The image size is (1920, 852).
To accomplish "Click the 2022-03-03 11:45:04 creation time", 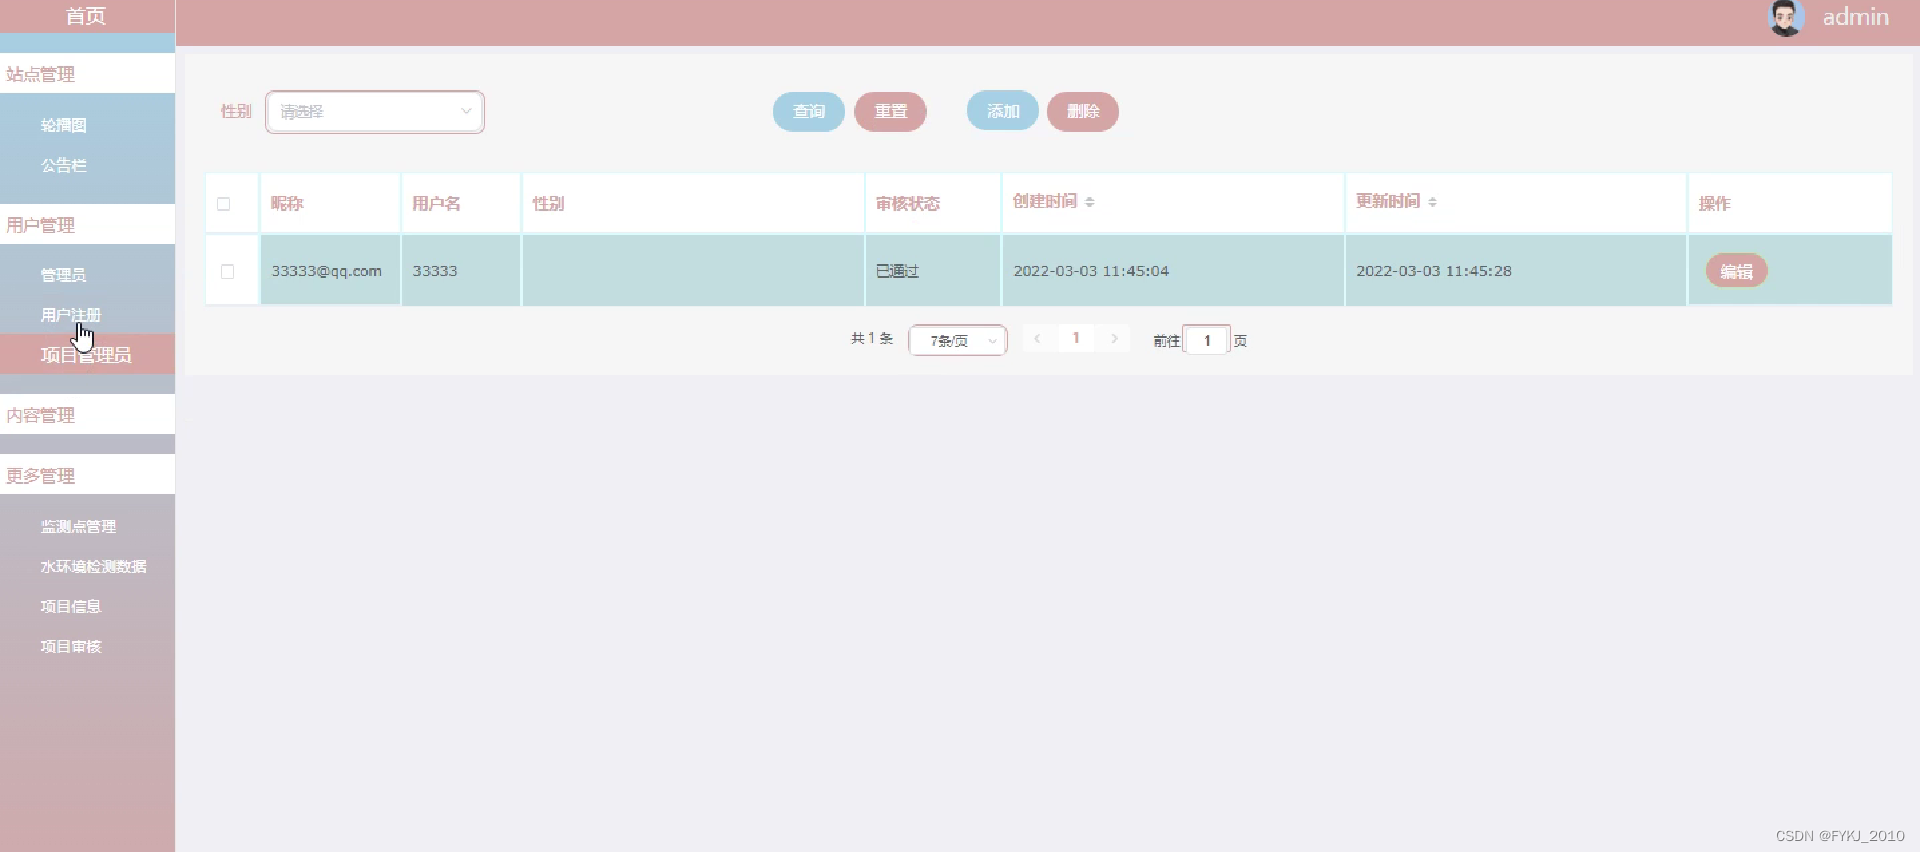I will tap(1091, 271).
